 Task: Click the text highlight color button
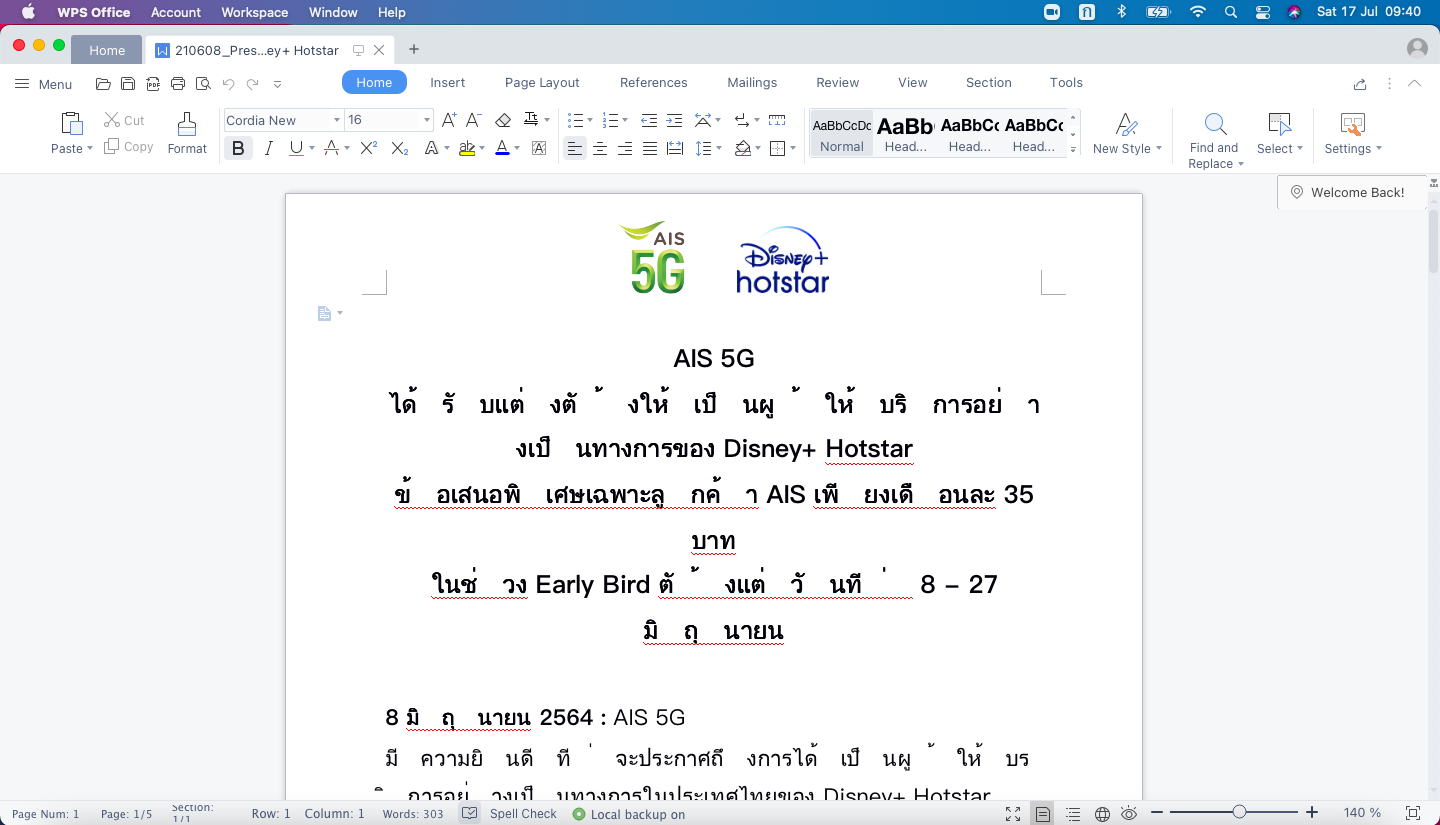coord(466,148)
